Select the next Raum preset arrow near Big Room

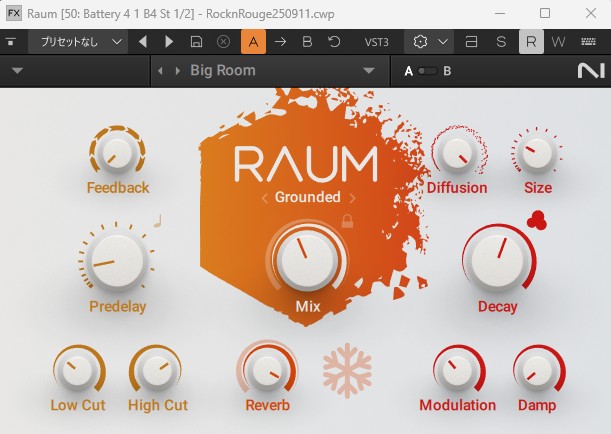click(x=178, y=71)
